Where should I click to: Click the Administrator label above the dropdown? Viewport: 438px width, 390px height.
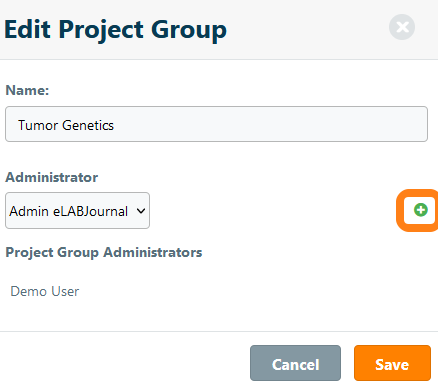coord(52,177)
